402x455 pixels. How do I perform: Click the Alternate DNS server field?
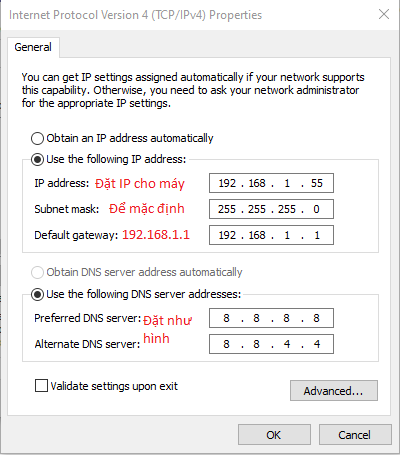point(271,344)
